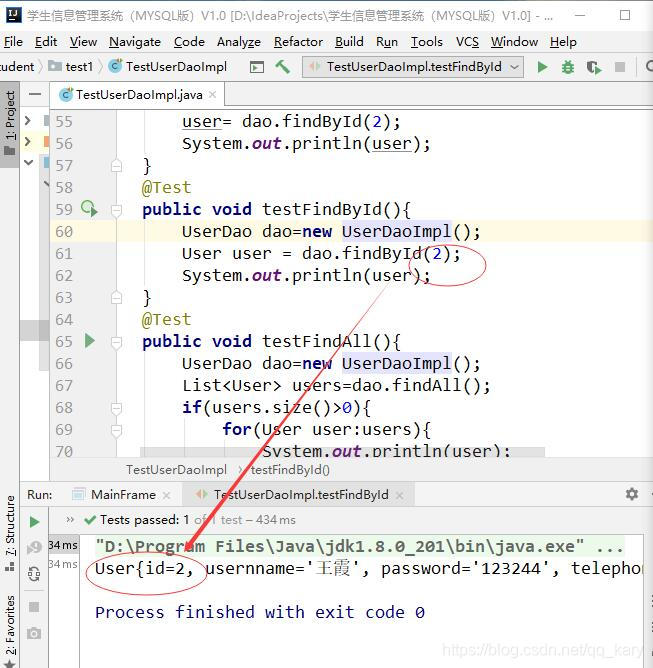Image resolution: width=653 pixels, height=668 pixels.
Task: Click the editor horizontal scrollbar
Action: [x=342, y=452]
